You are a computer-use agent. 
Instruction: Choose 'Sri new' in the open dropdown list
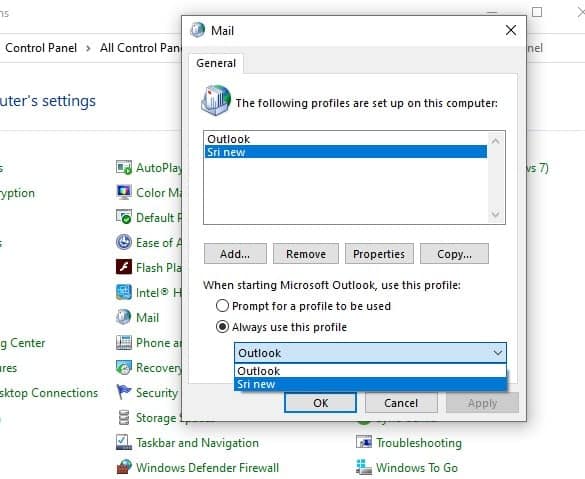coord(370,384)
